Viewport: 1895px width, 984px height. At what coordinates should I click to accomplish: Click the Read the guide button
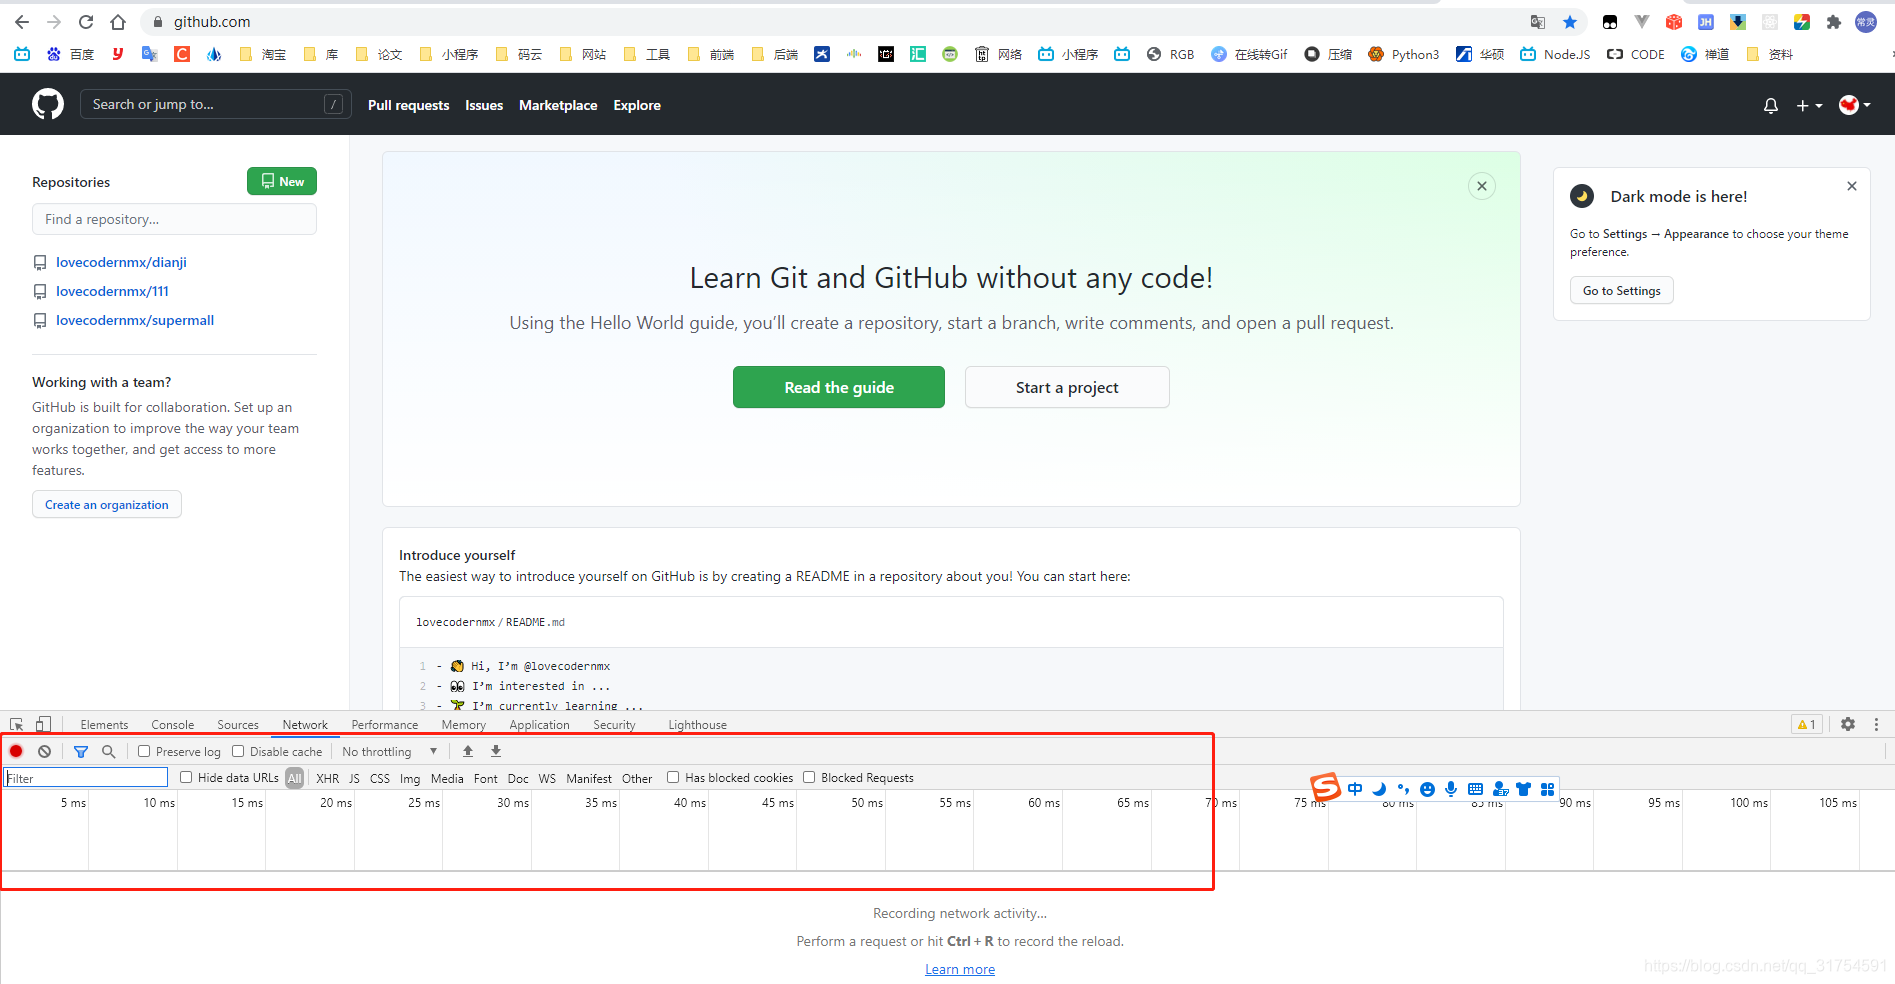tap(839, 387)
